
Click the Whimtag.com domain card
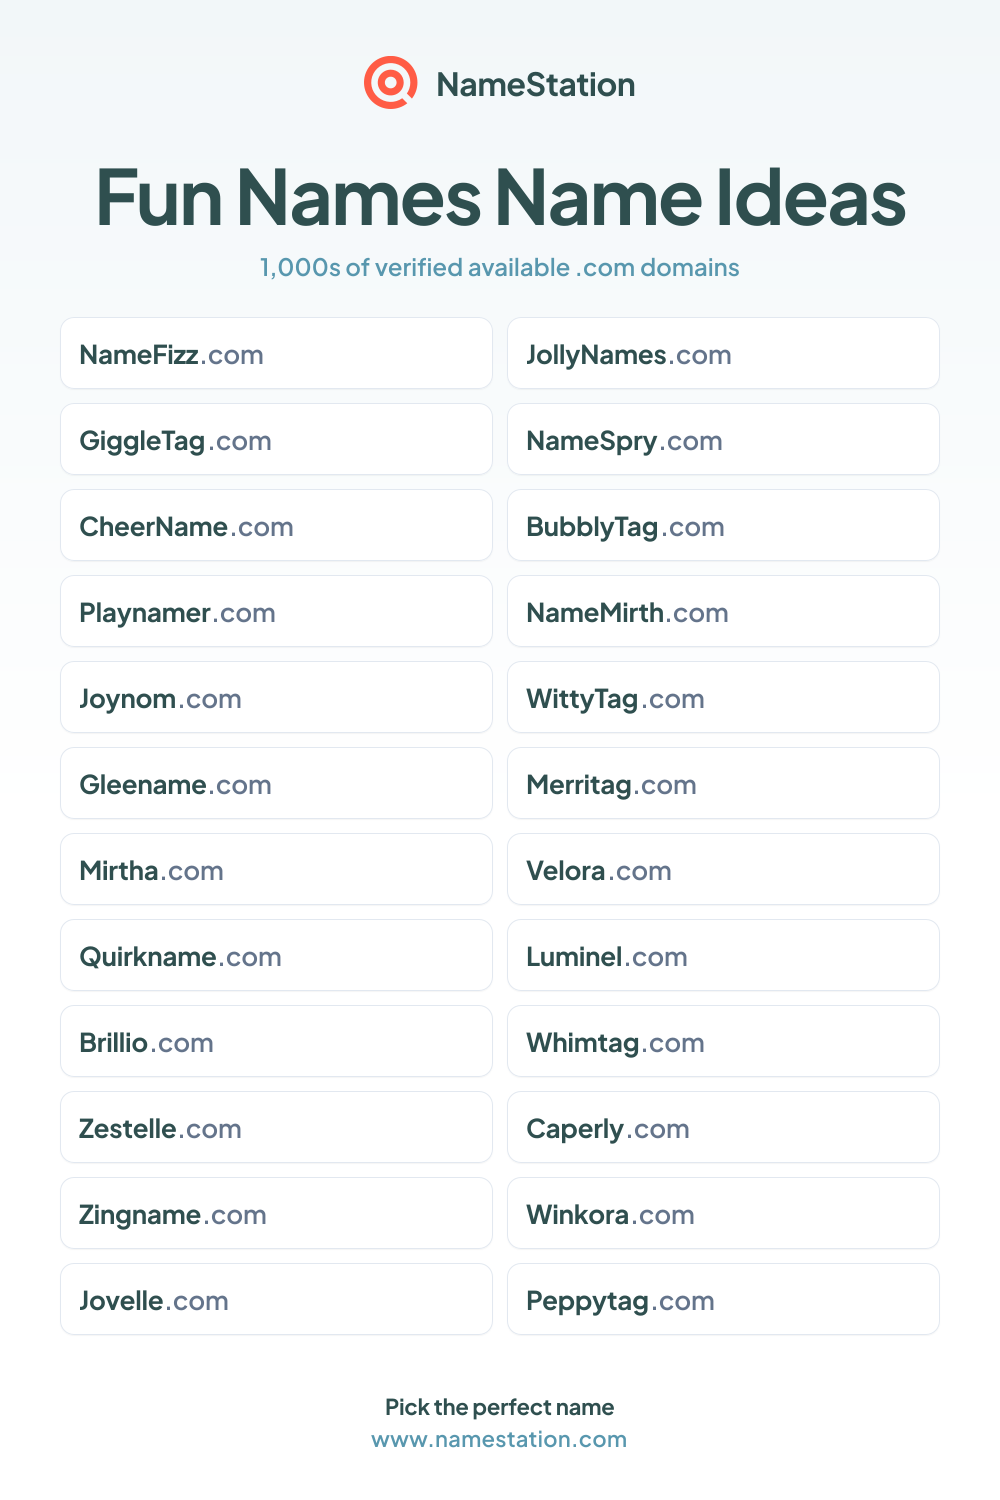(723, 1041)
